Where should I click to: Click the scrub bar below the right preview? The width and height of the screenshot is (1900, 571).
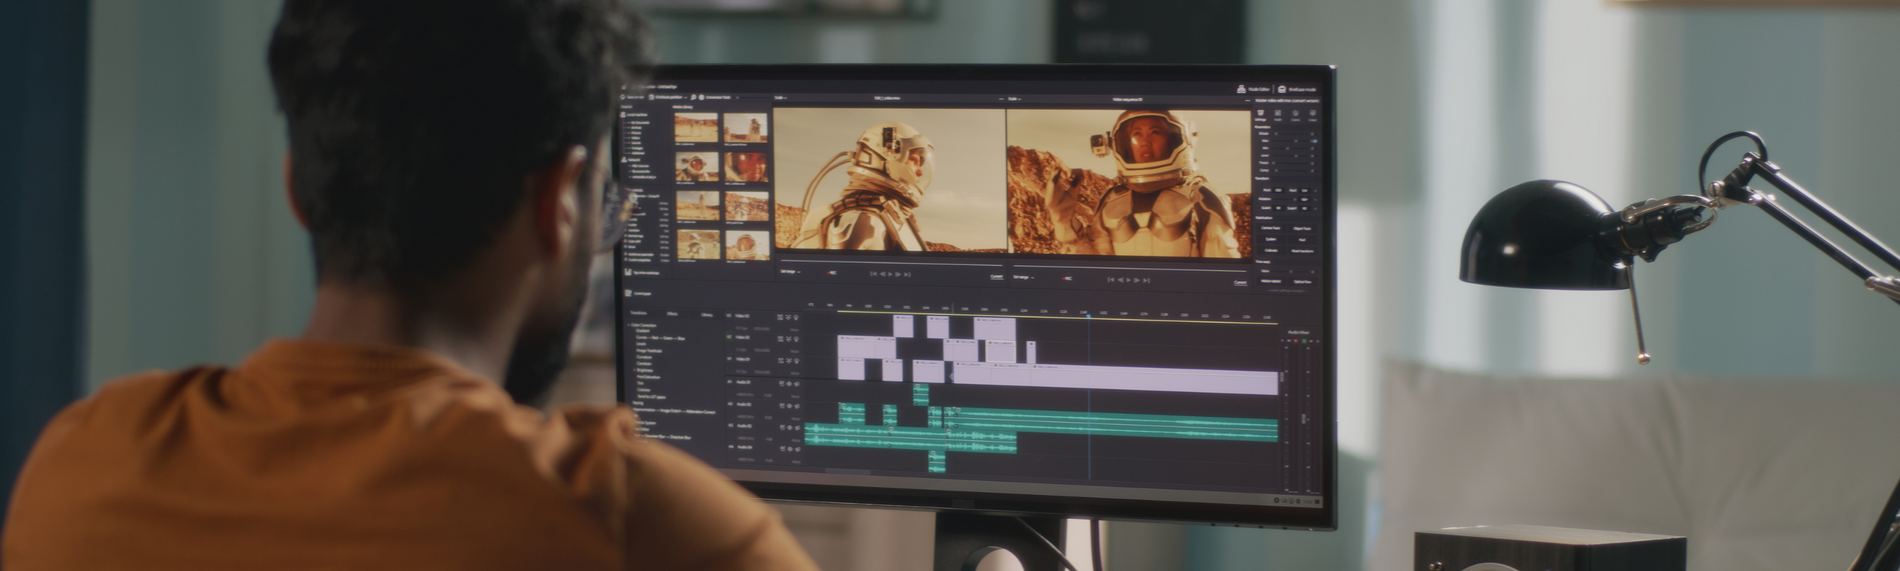click(x=1128, y=268)
